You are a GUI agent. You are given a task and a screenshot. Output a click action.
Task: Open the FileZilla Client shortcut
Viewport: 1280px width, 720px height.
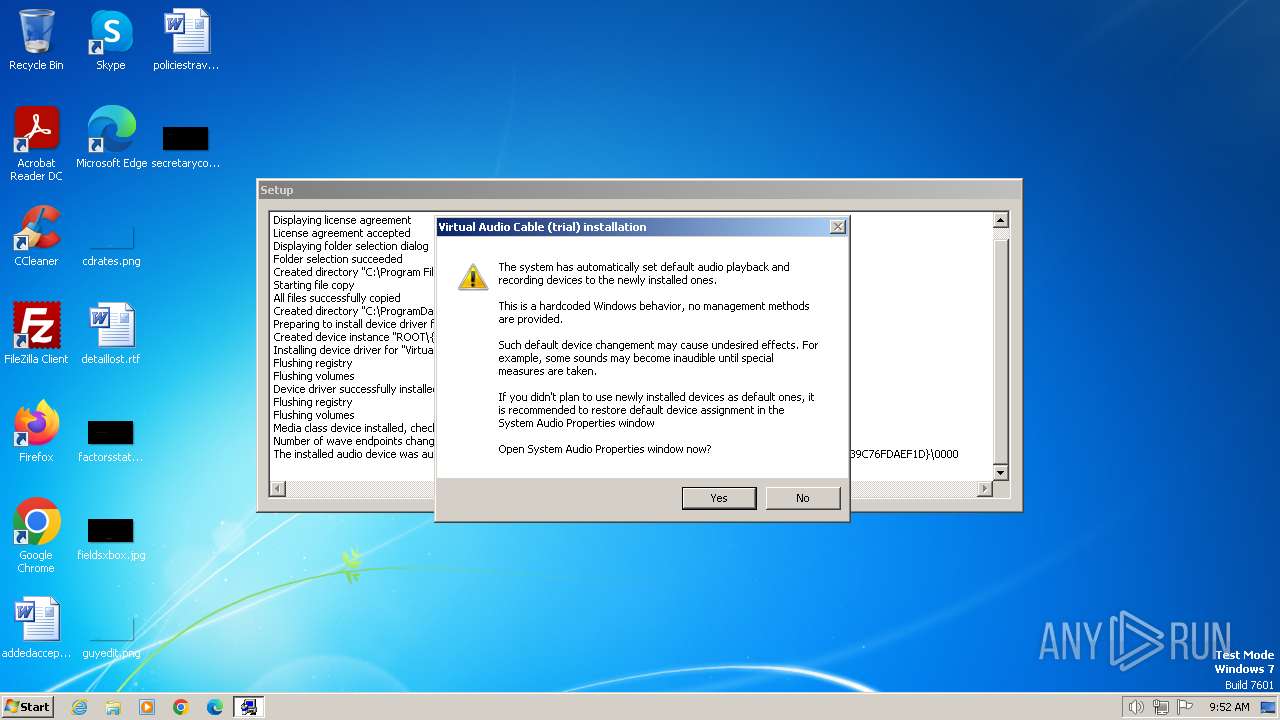(x=36, y=334)
